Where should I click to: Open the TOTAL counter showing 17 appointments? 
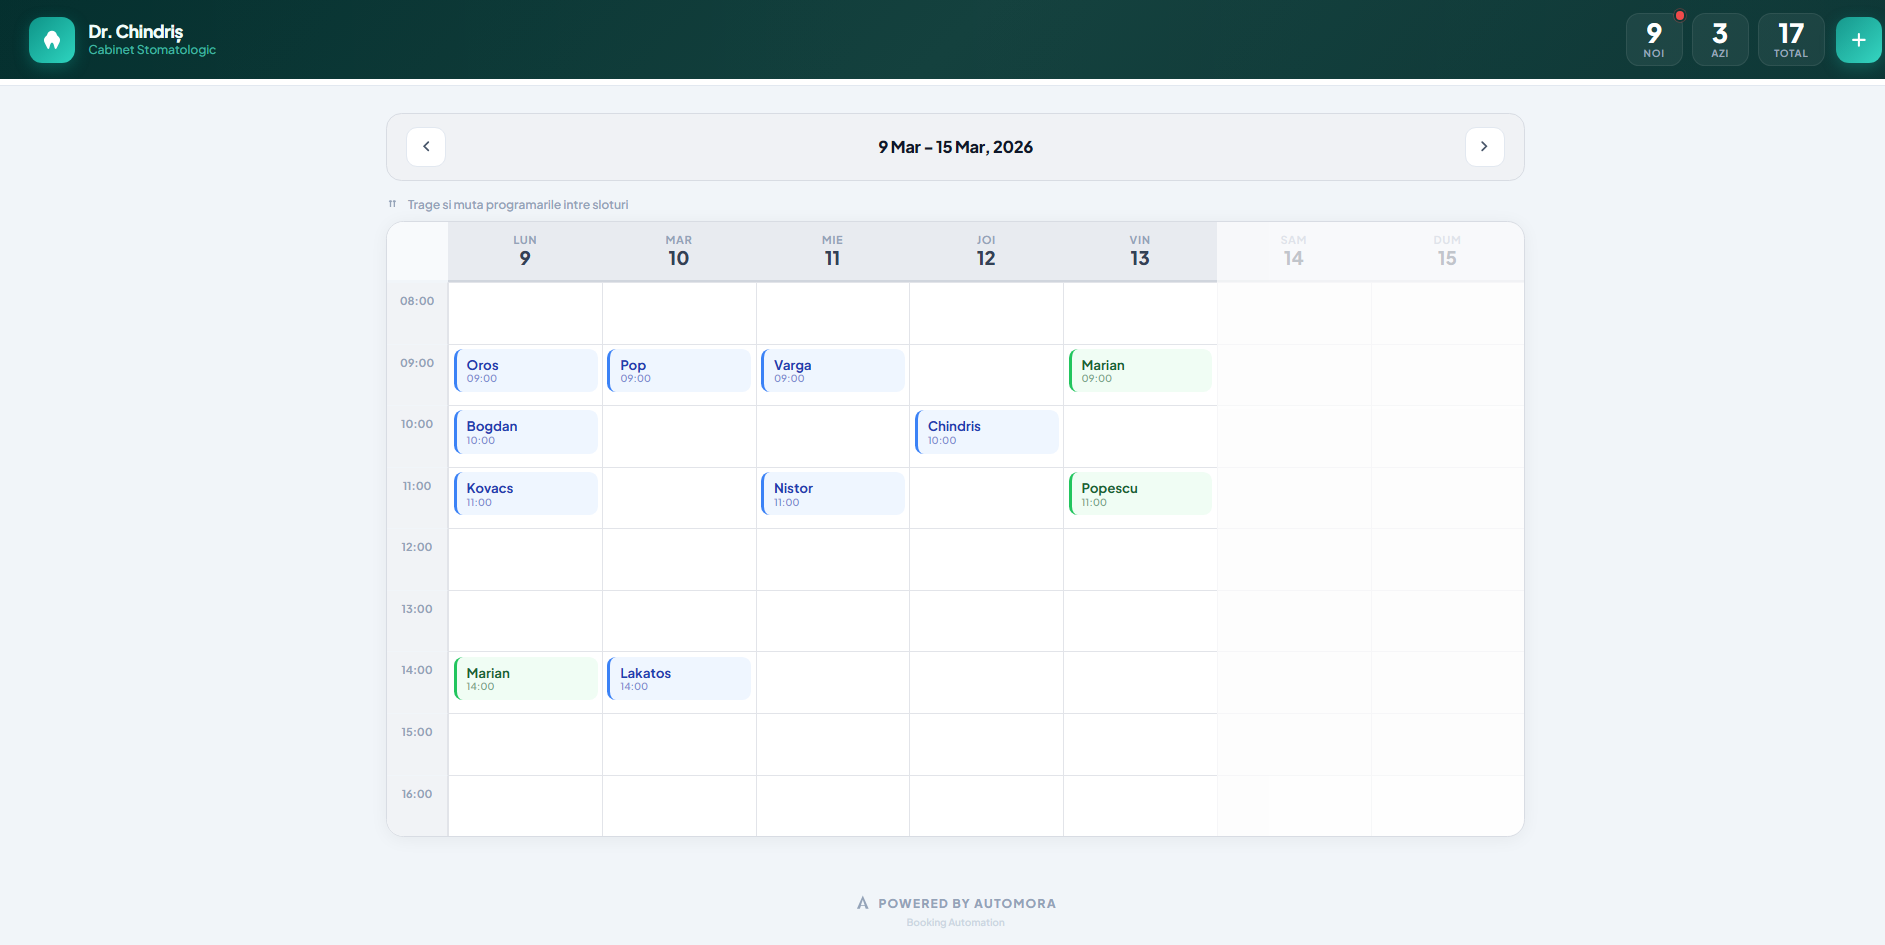(1791, 39)
